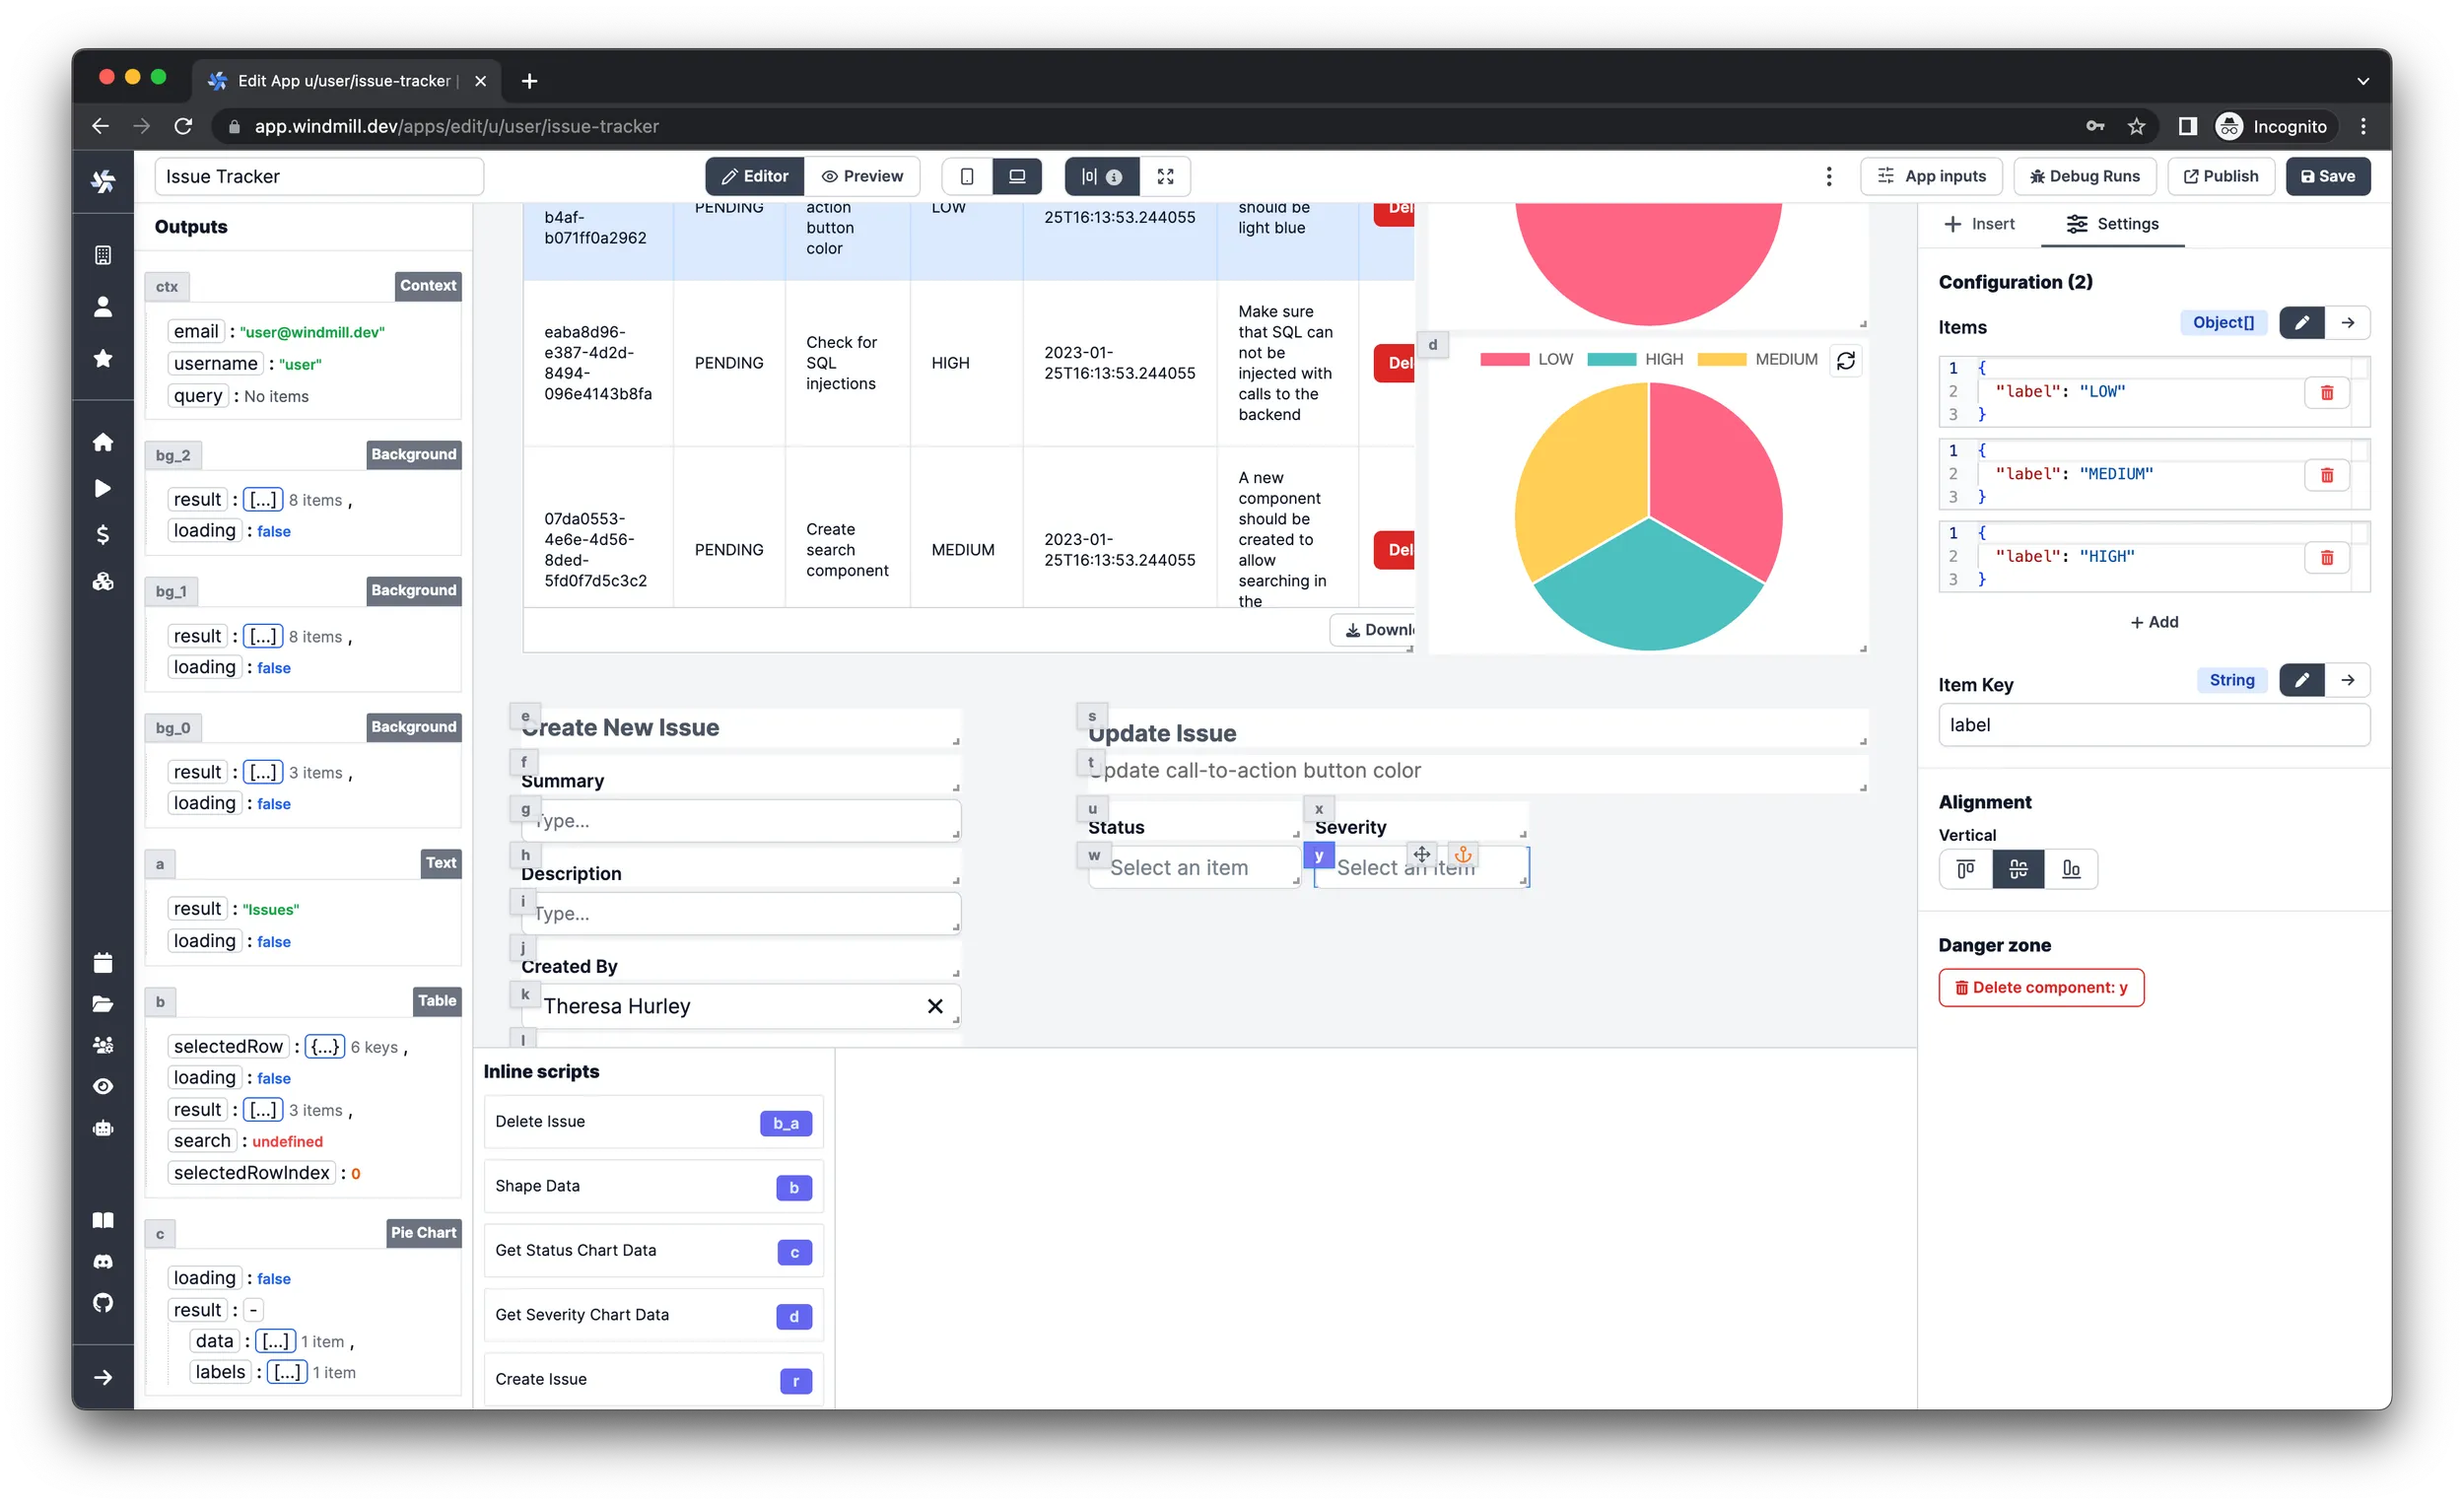The width and height of the screenshot is (2464, 1505).
Task: Click the Editor tab in toolbar
Action: click(751, 176)
